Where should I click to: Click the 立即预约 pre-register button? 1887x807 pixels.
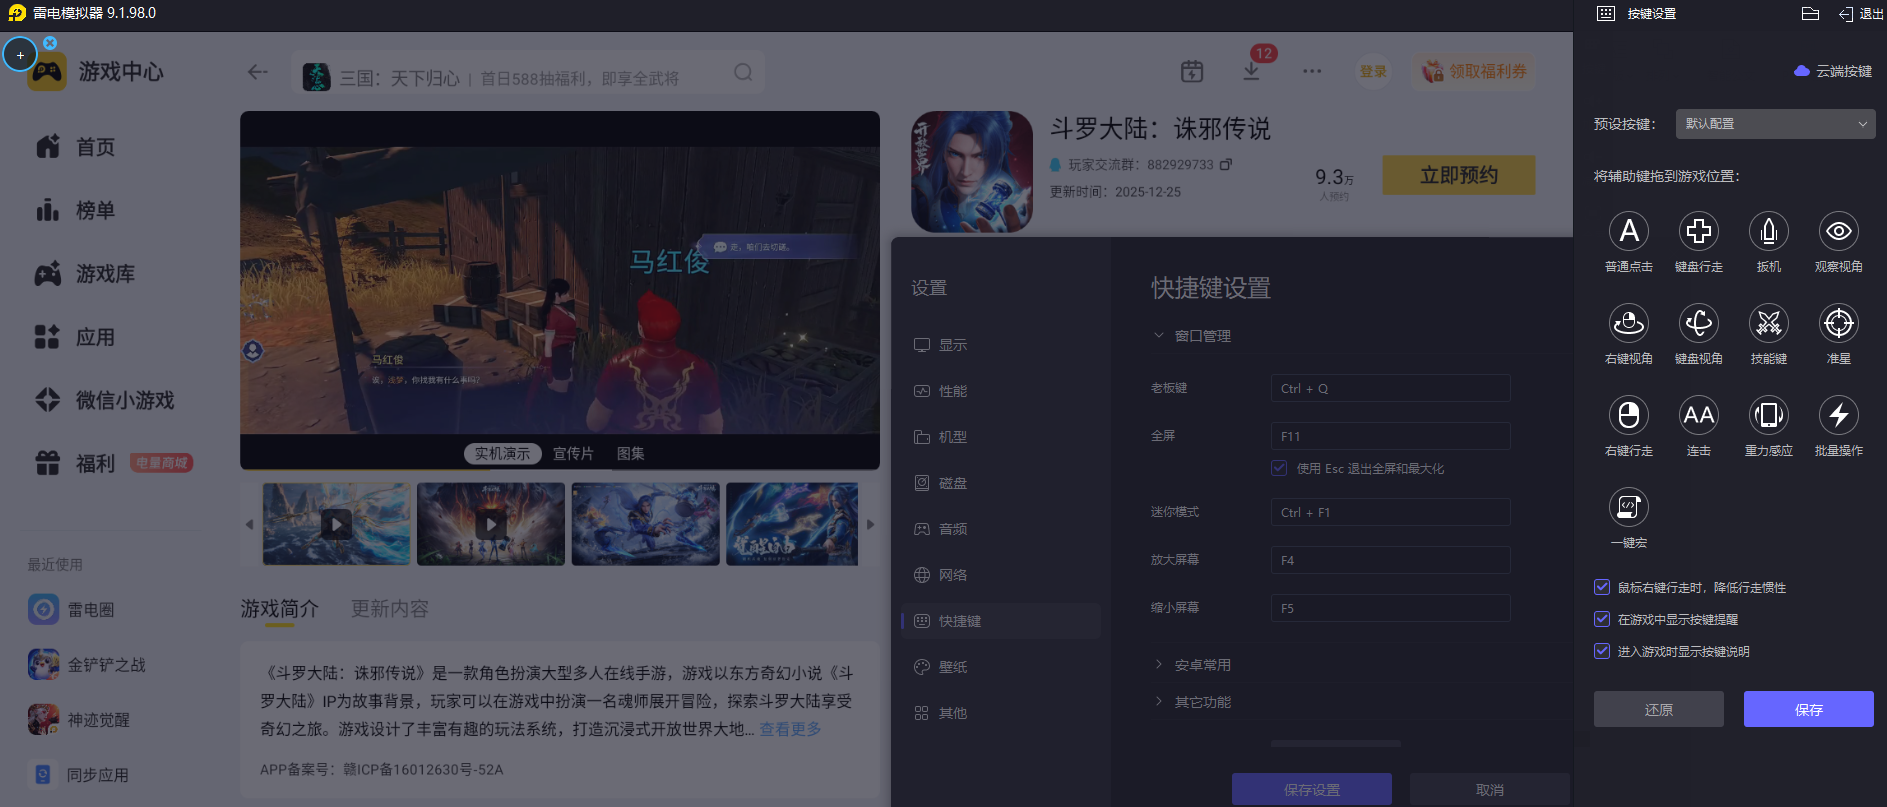coord(1459,175)
